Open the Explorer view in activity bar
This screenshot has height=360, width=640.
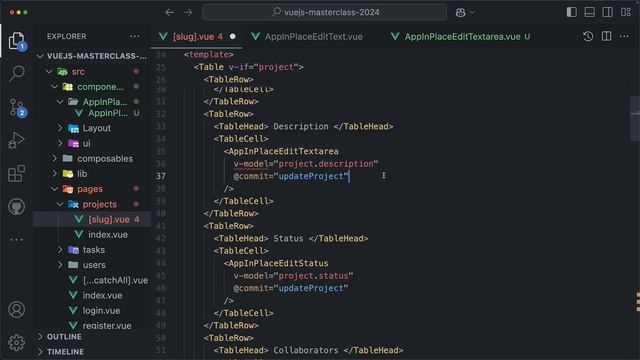coord(16,41)
